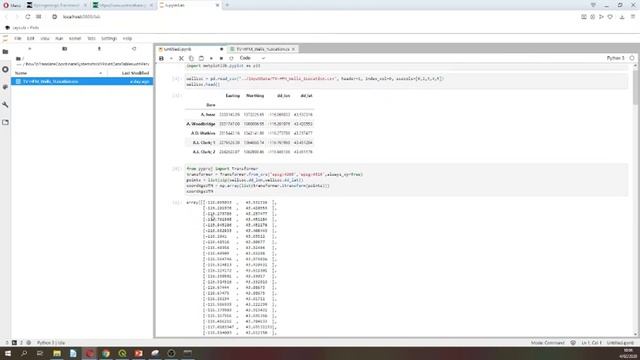
Task: Create a new launcher with the plus icon
Action: tap(30, 49)
